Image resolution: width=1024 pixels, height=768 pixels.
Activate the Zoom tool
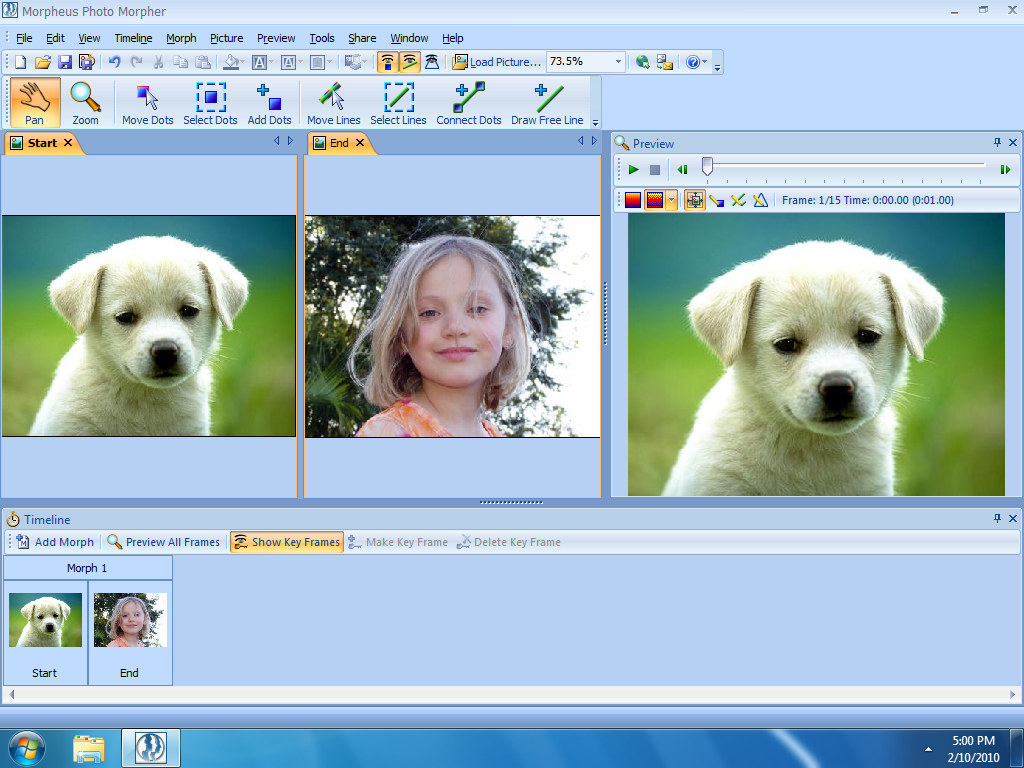85,104
